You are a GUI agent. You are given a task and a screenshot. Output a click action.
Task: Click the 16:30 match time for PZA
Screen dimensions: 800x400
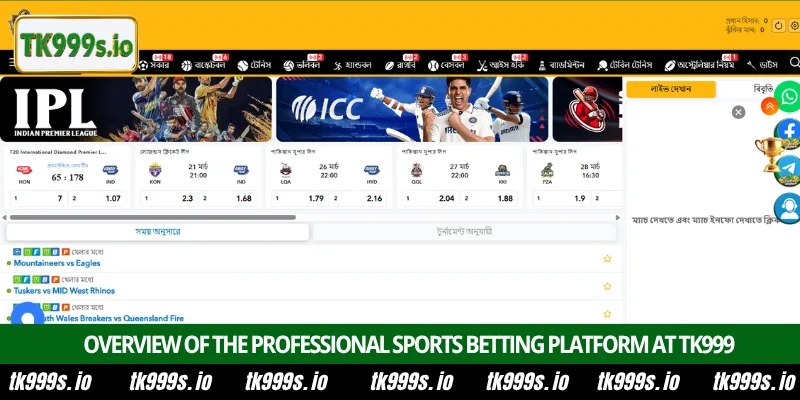coord(590,176)
